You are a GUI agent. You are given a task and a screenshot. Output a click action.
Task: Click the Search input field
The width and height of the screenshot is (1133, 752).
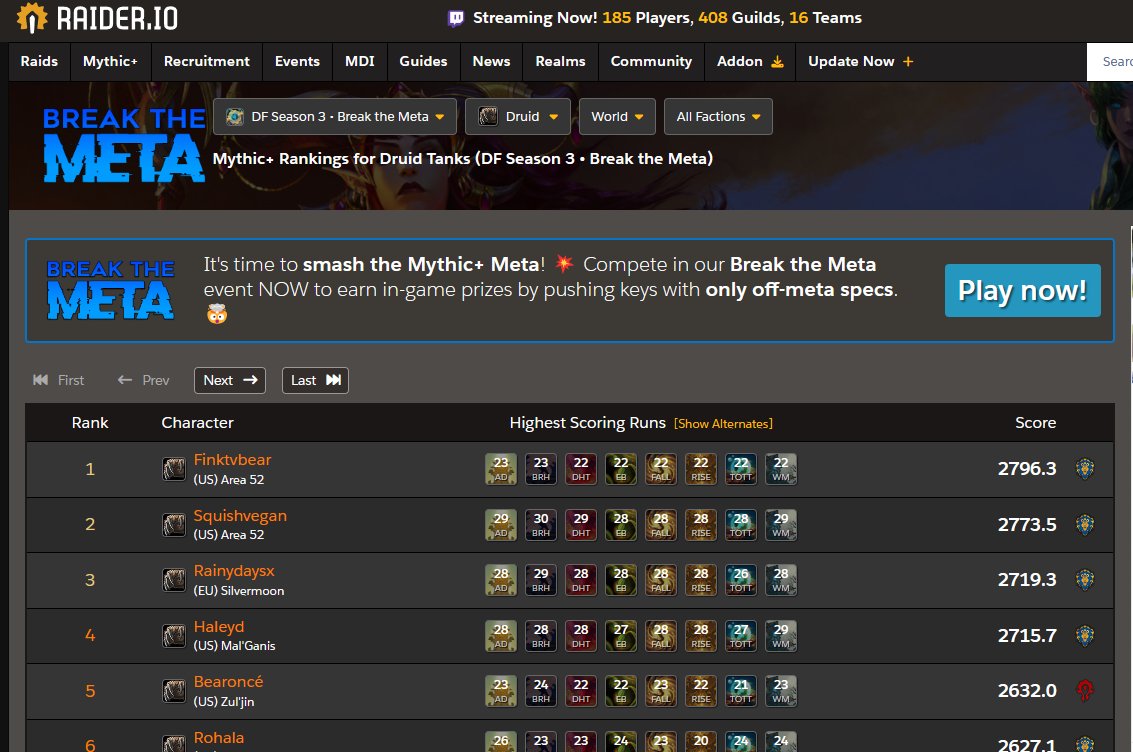(1110, 61)
